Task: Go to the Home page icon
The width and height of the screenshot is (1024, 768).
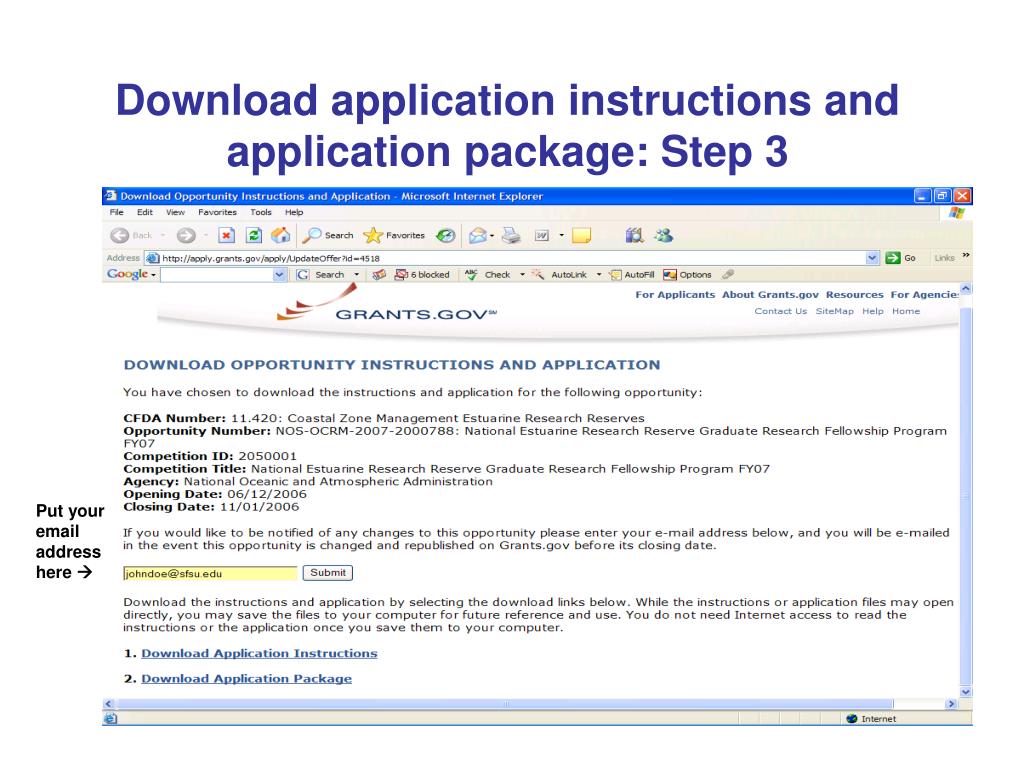Action: click(281, 235)
